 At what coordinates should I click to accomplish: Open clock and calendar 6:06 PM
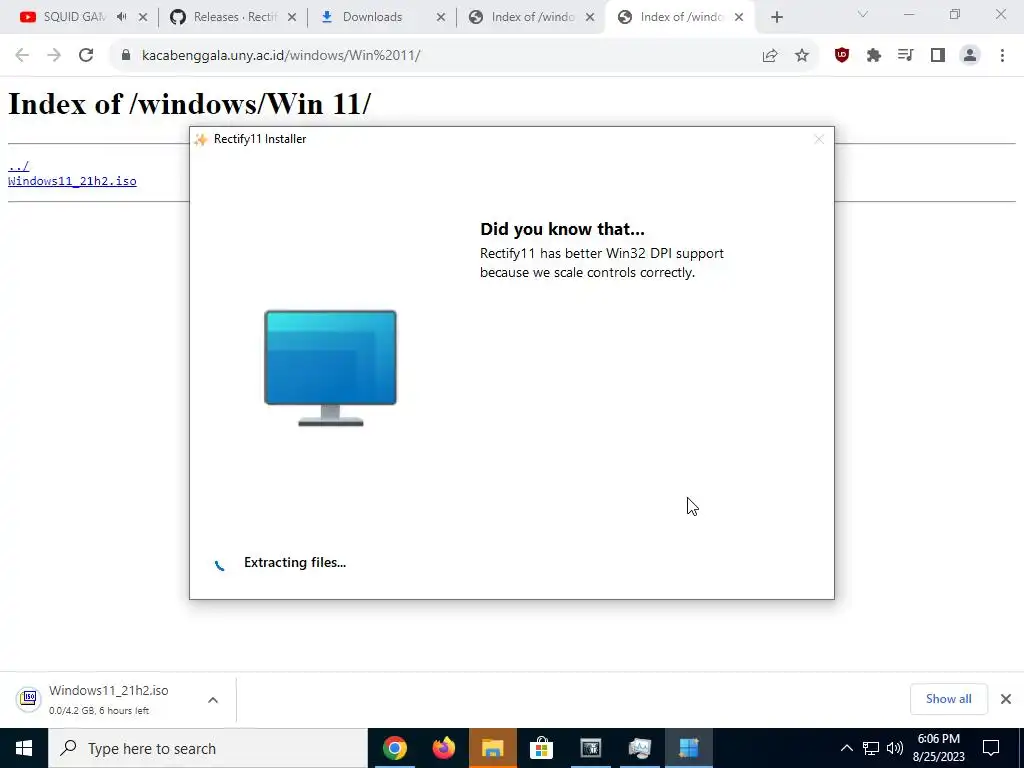pos(938,748)
